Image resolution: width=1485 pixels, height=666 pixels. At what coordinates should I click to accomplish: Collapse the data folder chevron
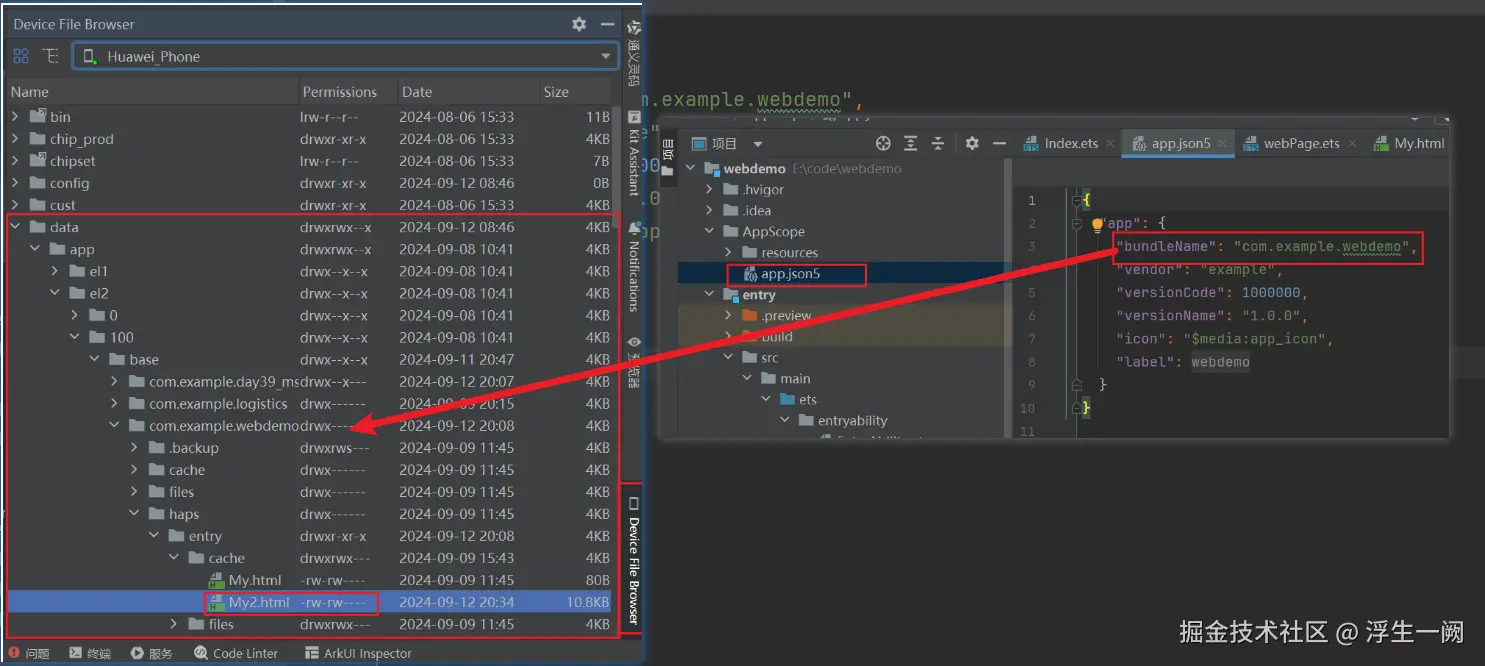tap(15, 227)
